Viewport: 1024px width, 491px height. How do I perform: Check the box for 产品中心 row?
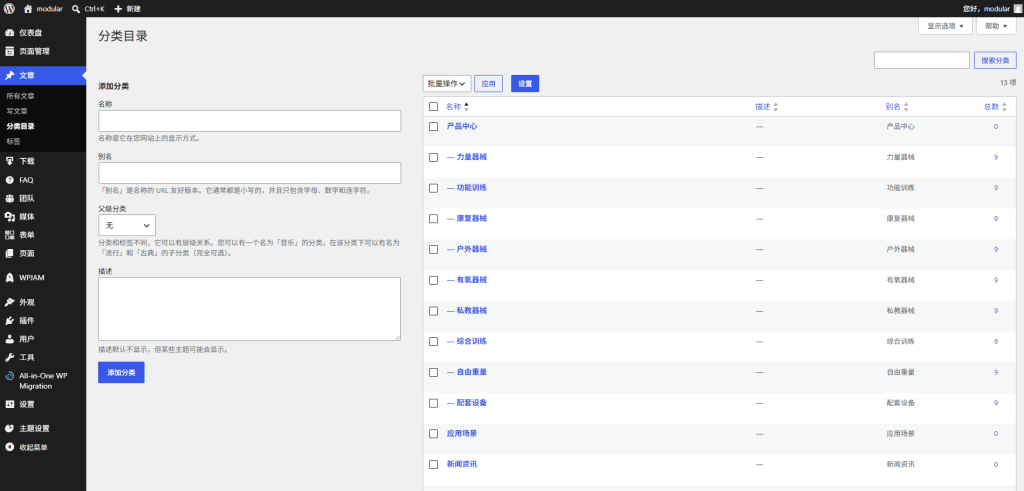[434, 127]
